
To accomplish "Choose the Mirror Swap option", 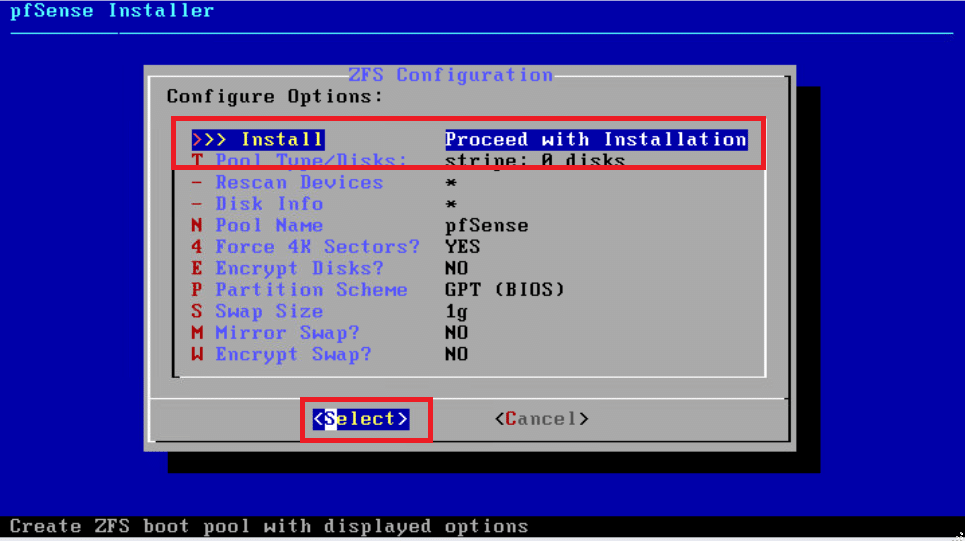I will pyautogui.click(x=287, y=333).
